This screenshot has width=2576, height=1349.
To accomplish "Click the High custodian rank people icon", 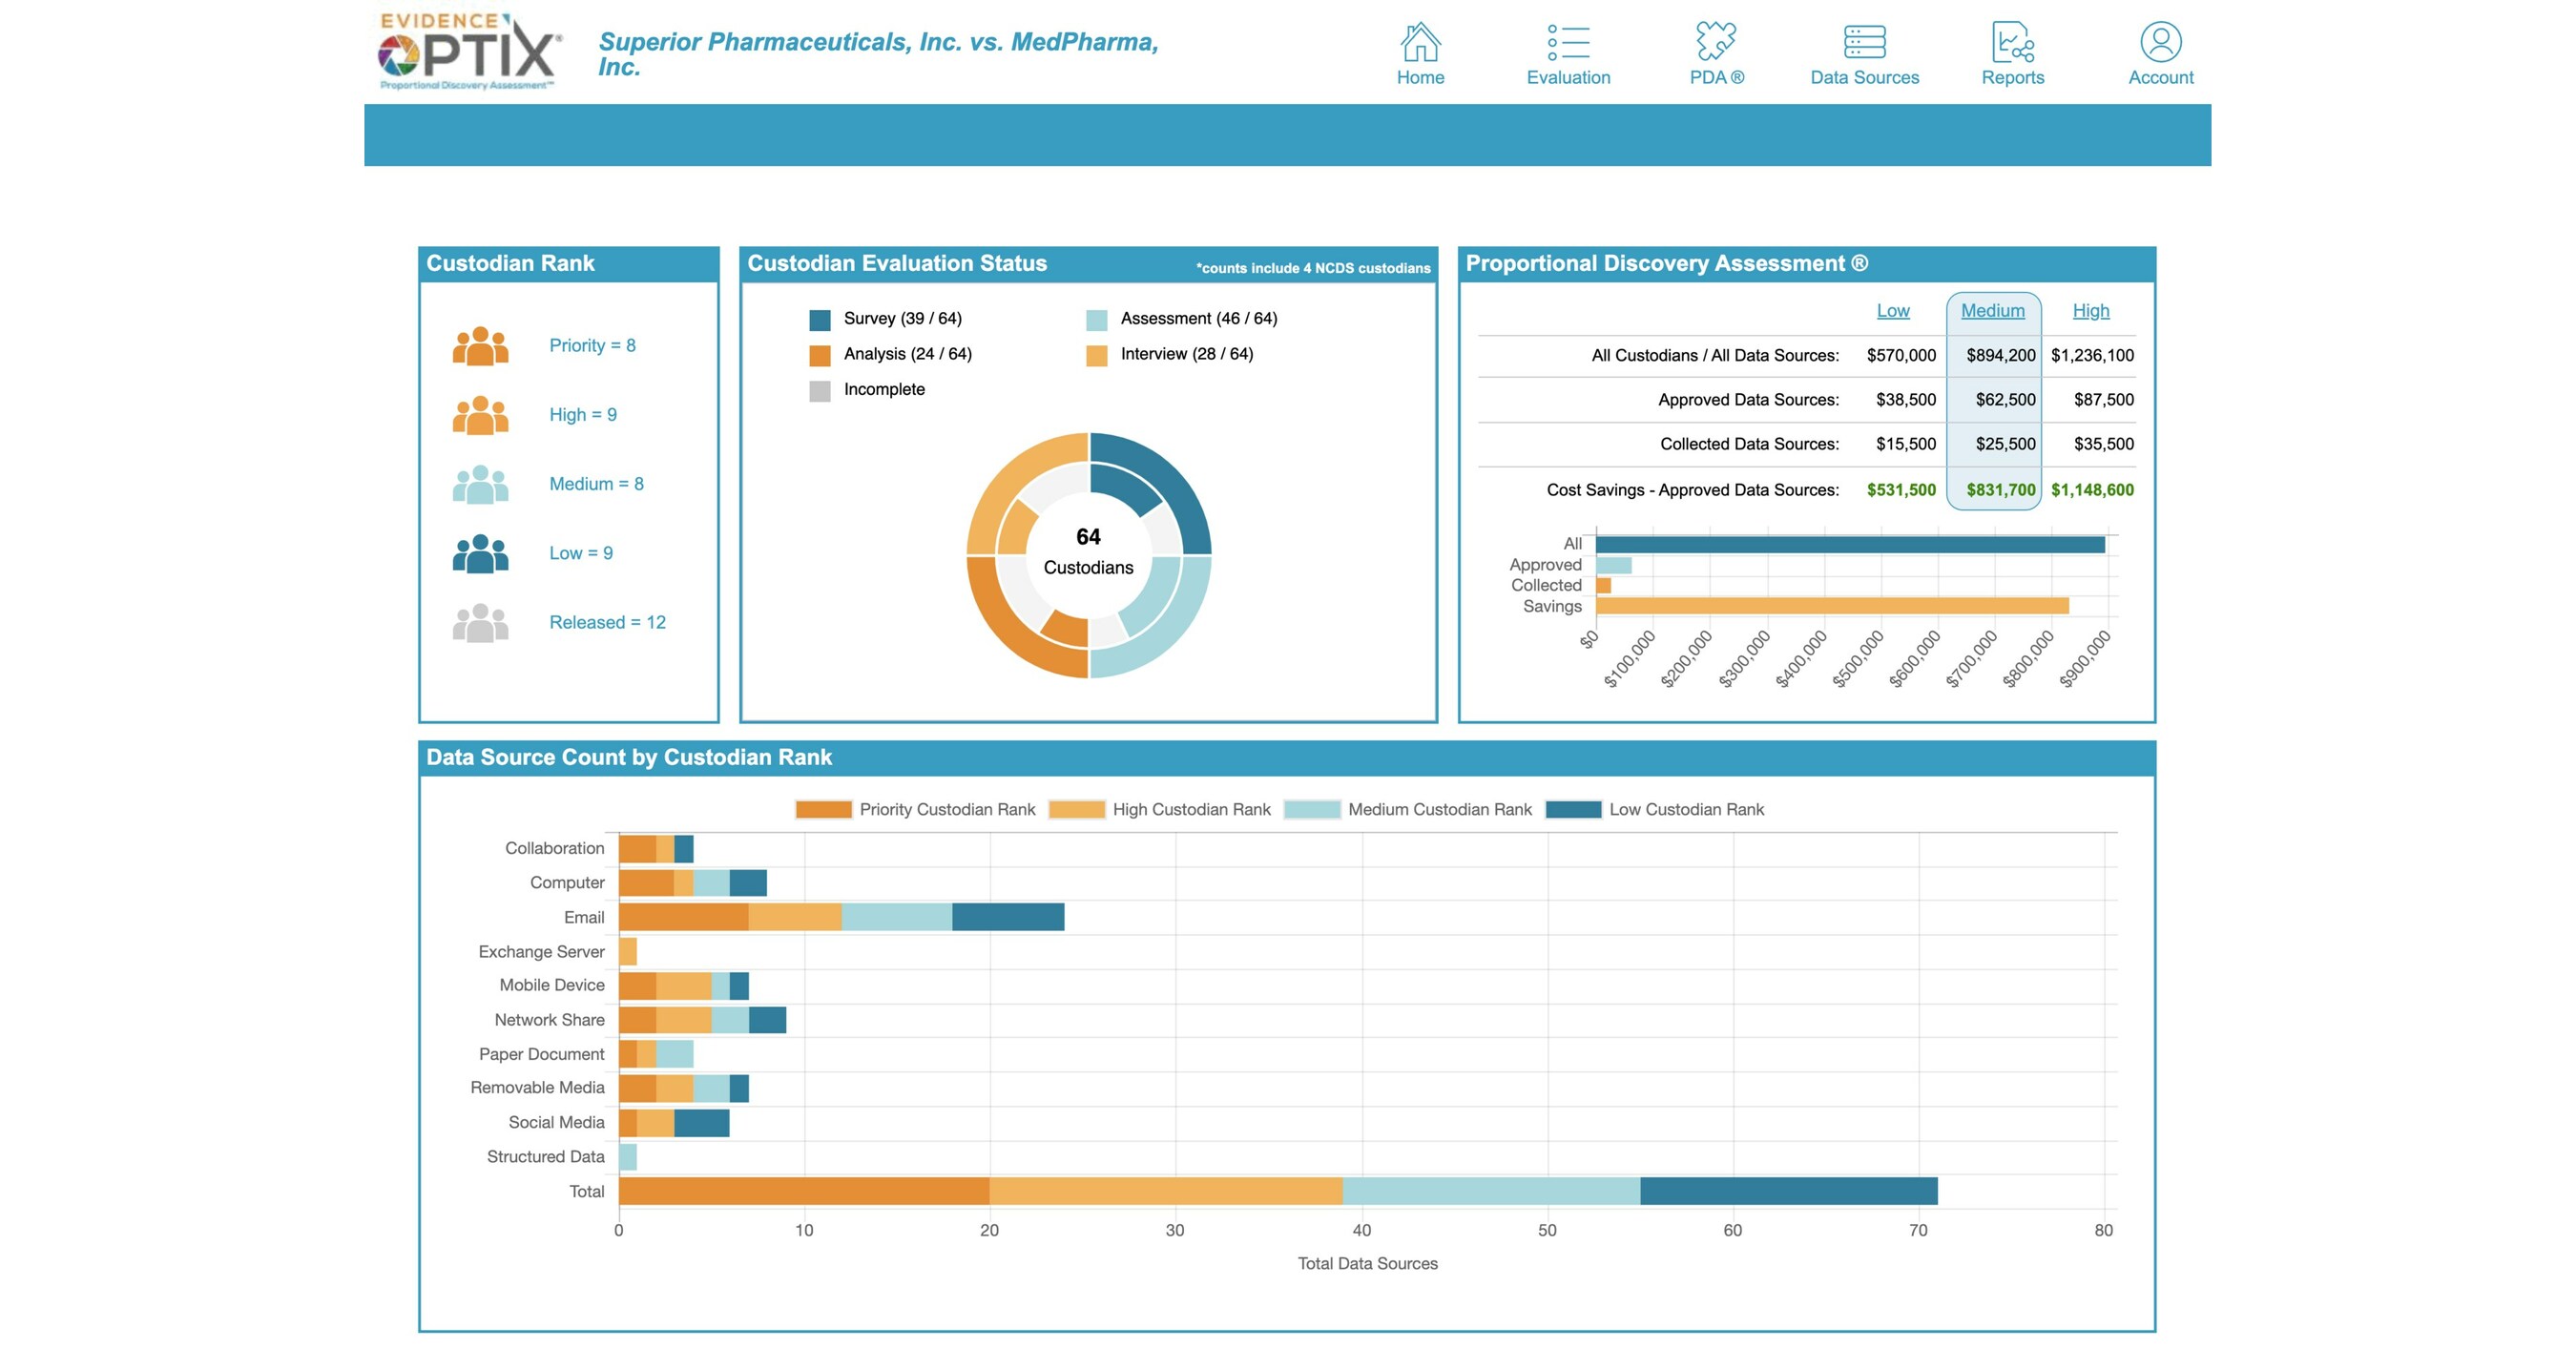I will pyautogui.click(x=481, y=413).
